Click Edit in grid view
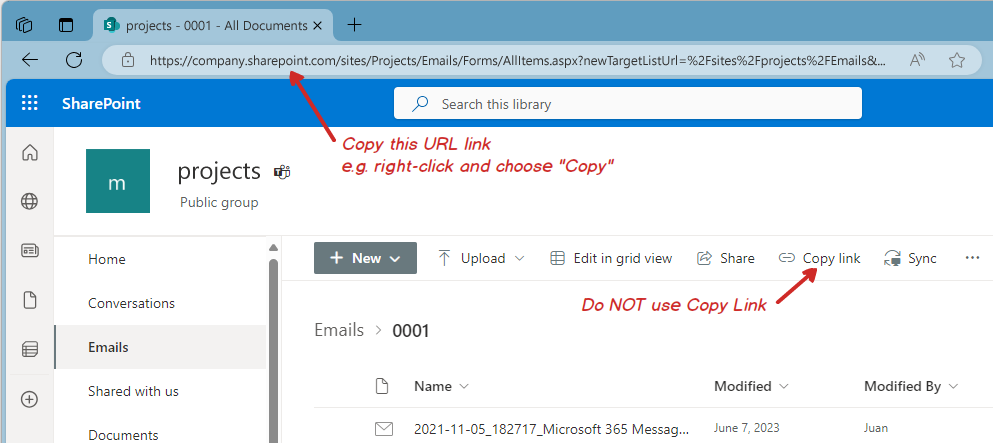Screen dimensions: 993x443 (x=611, y=258)
